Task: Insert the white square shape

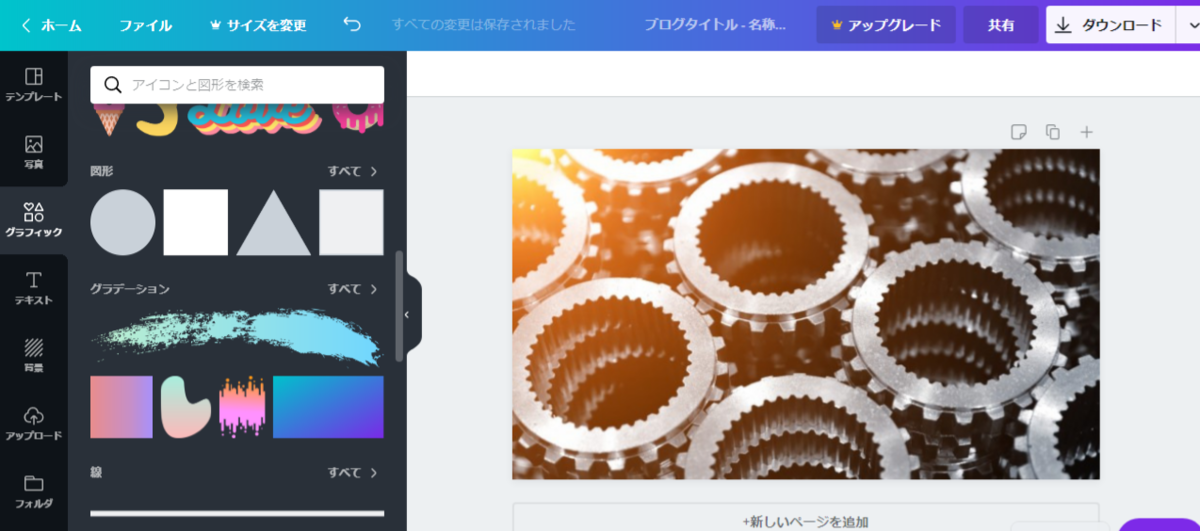Action: coord(196,222)
